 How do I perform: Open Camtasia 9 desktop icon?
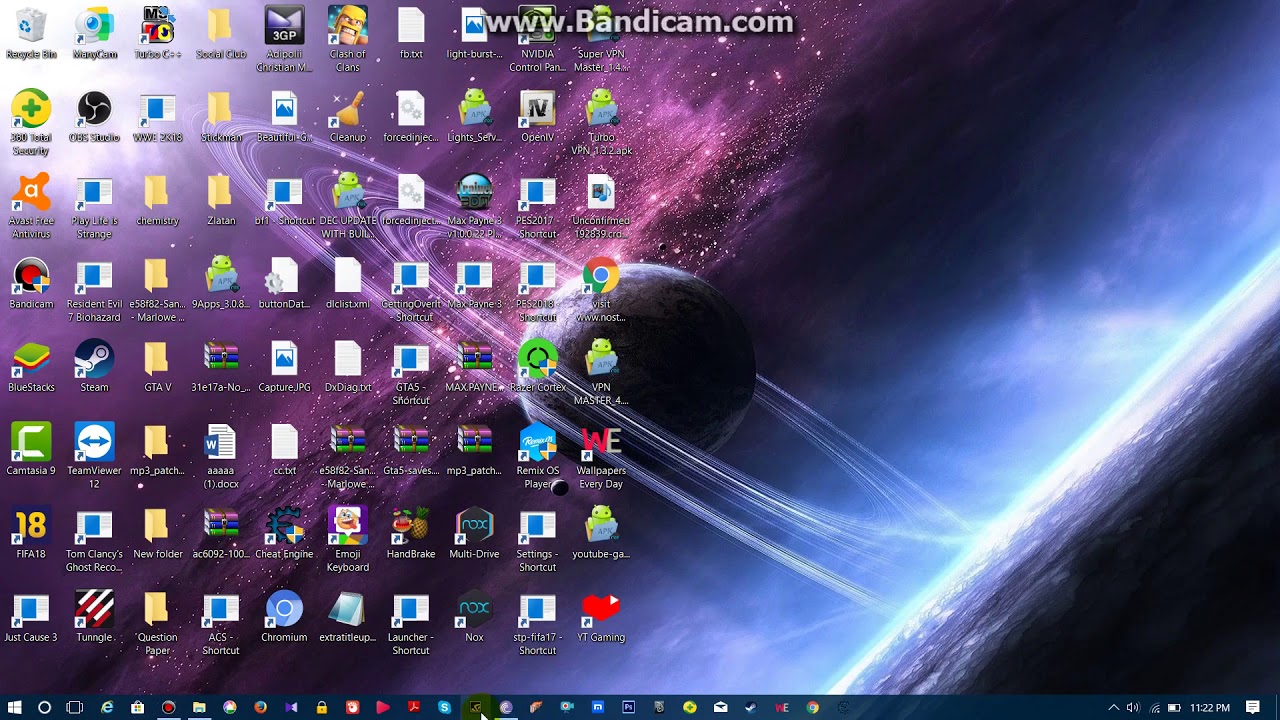(31, 450)
